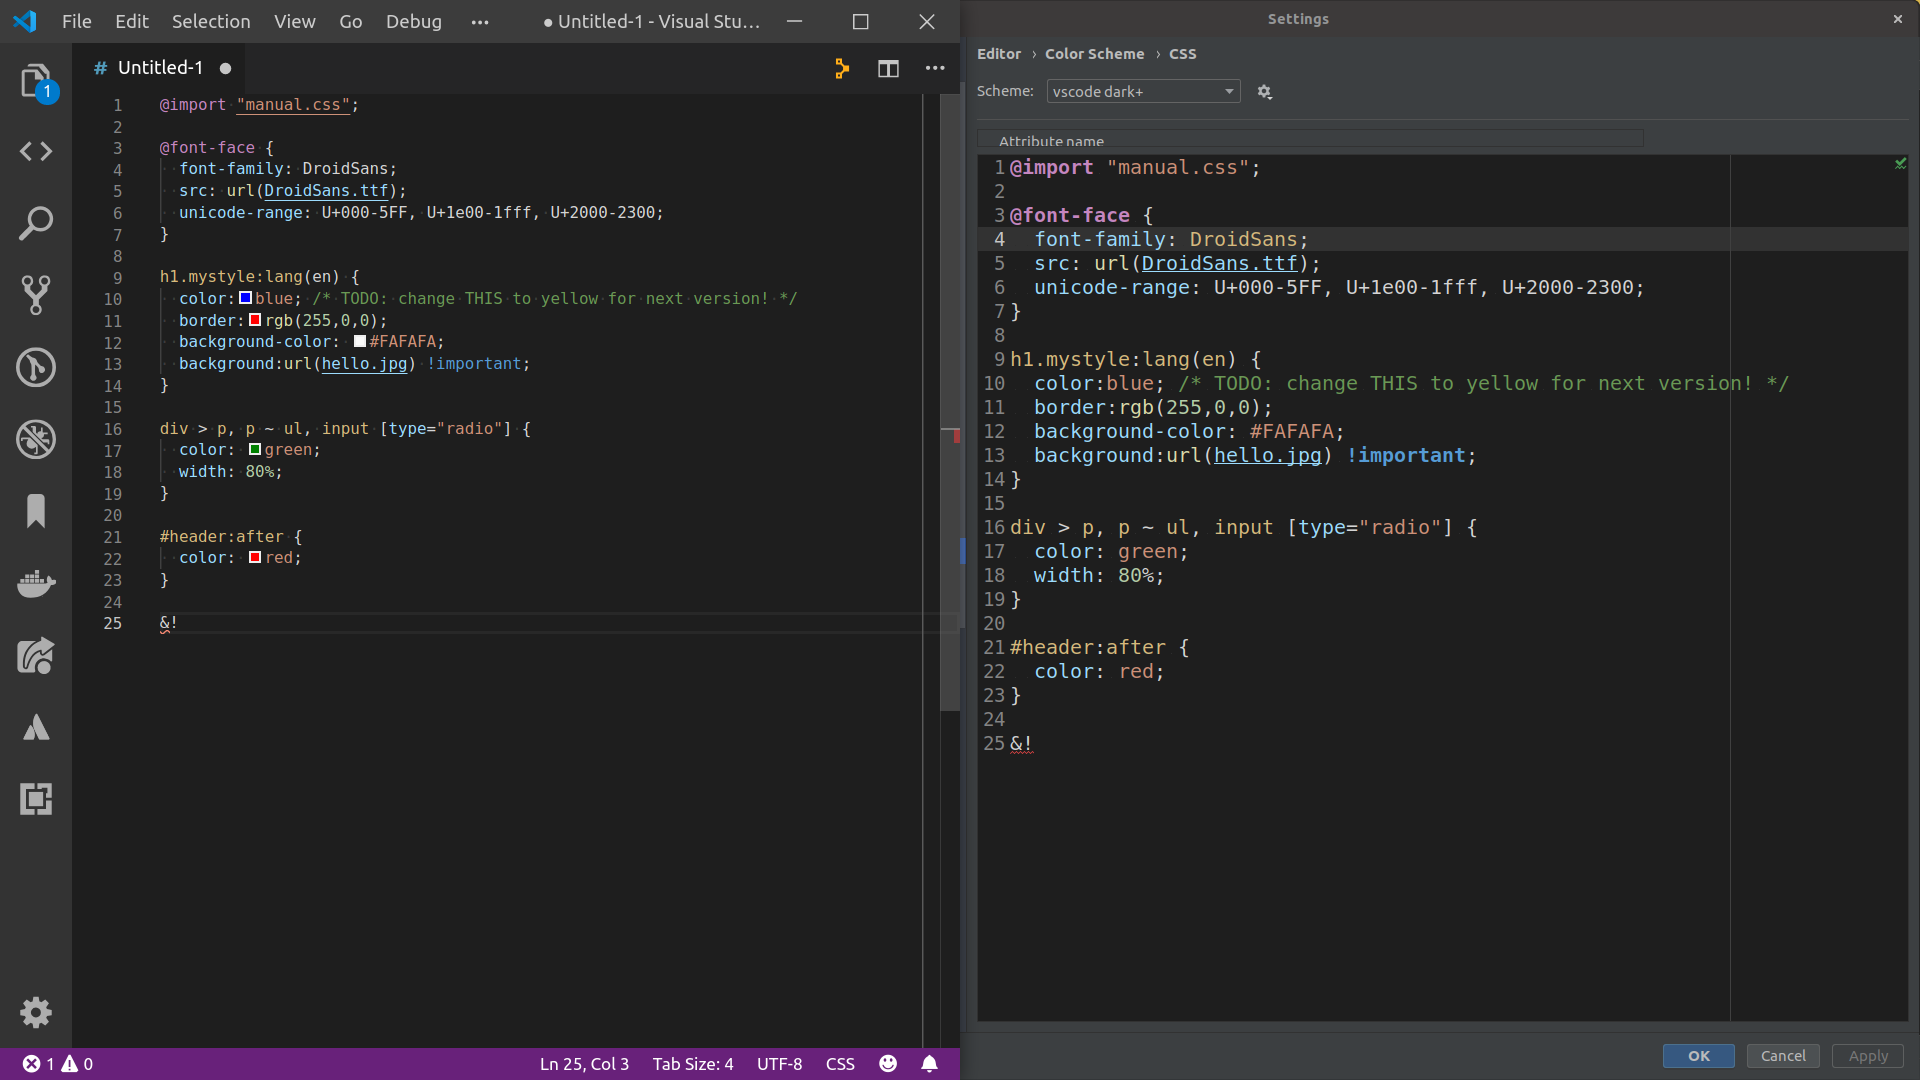Open the vscode dark+ scheme dropdown
The image size is (1920, 1080).
pos(1143,92)
